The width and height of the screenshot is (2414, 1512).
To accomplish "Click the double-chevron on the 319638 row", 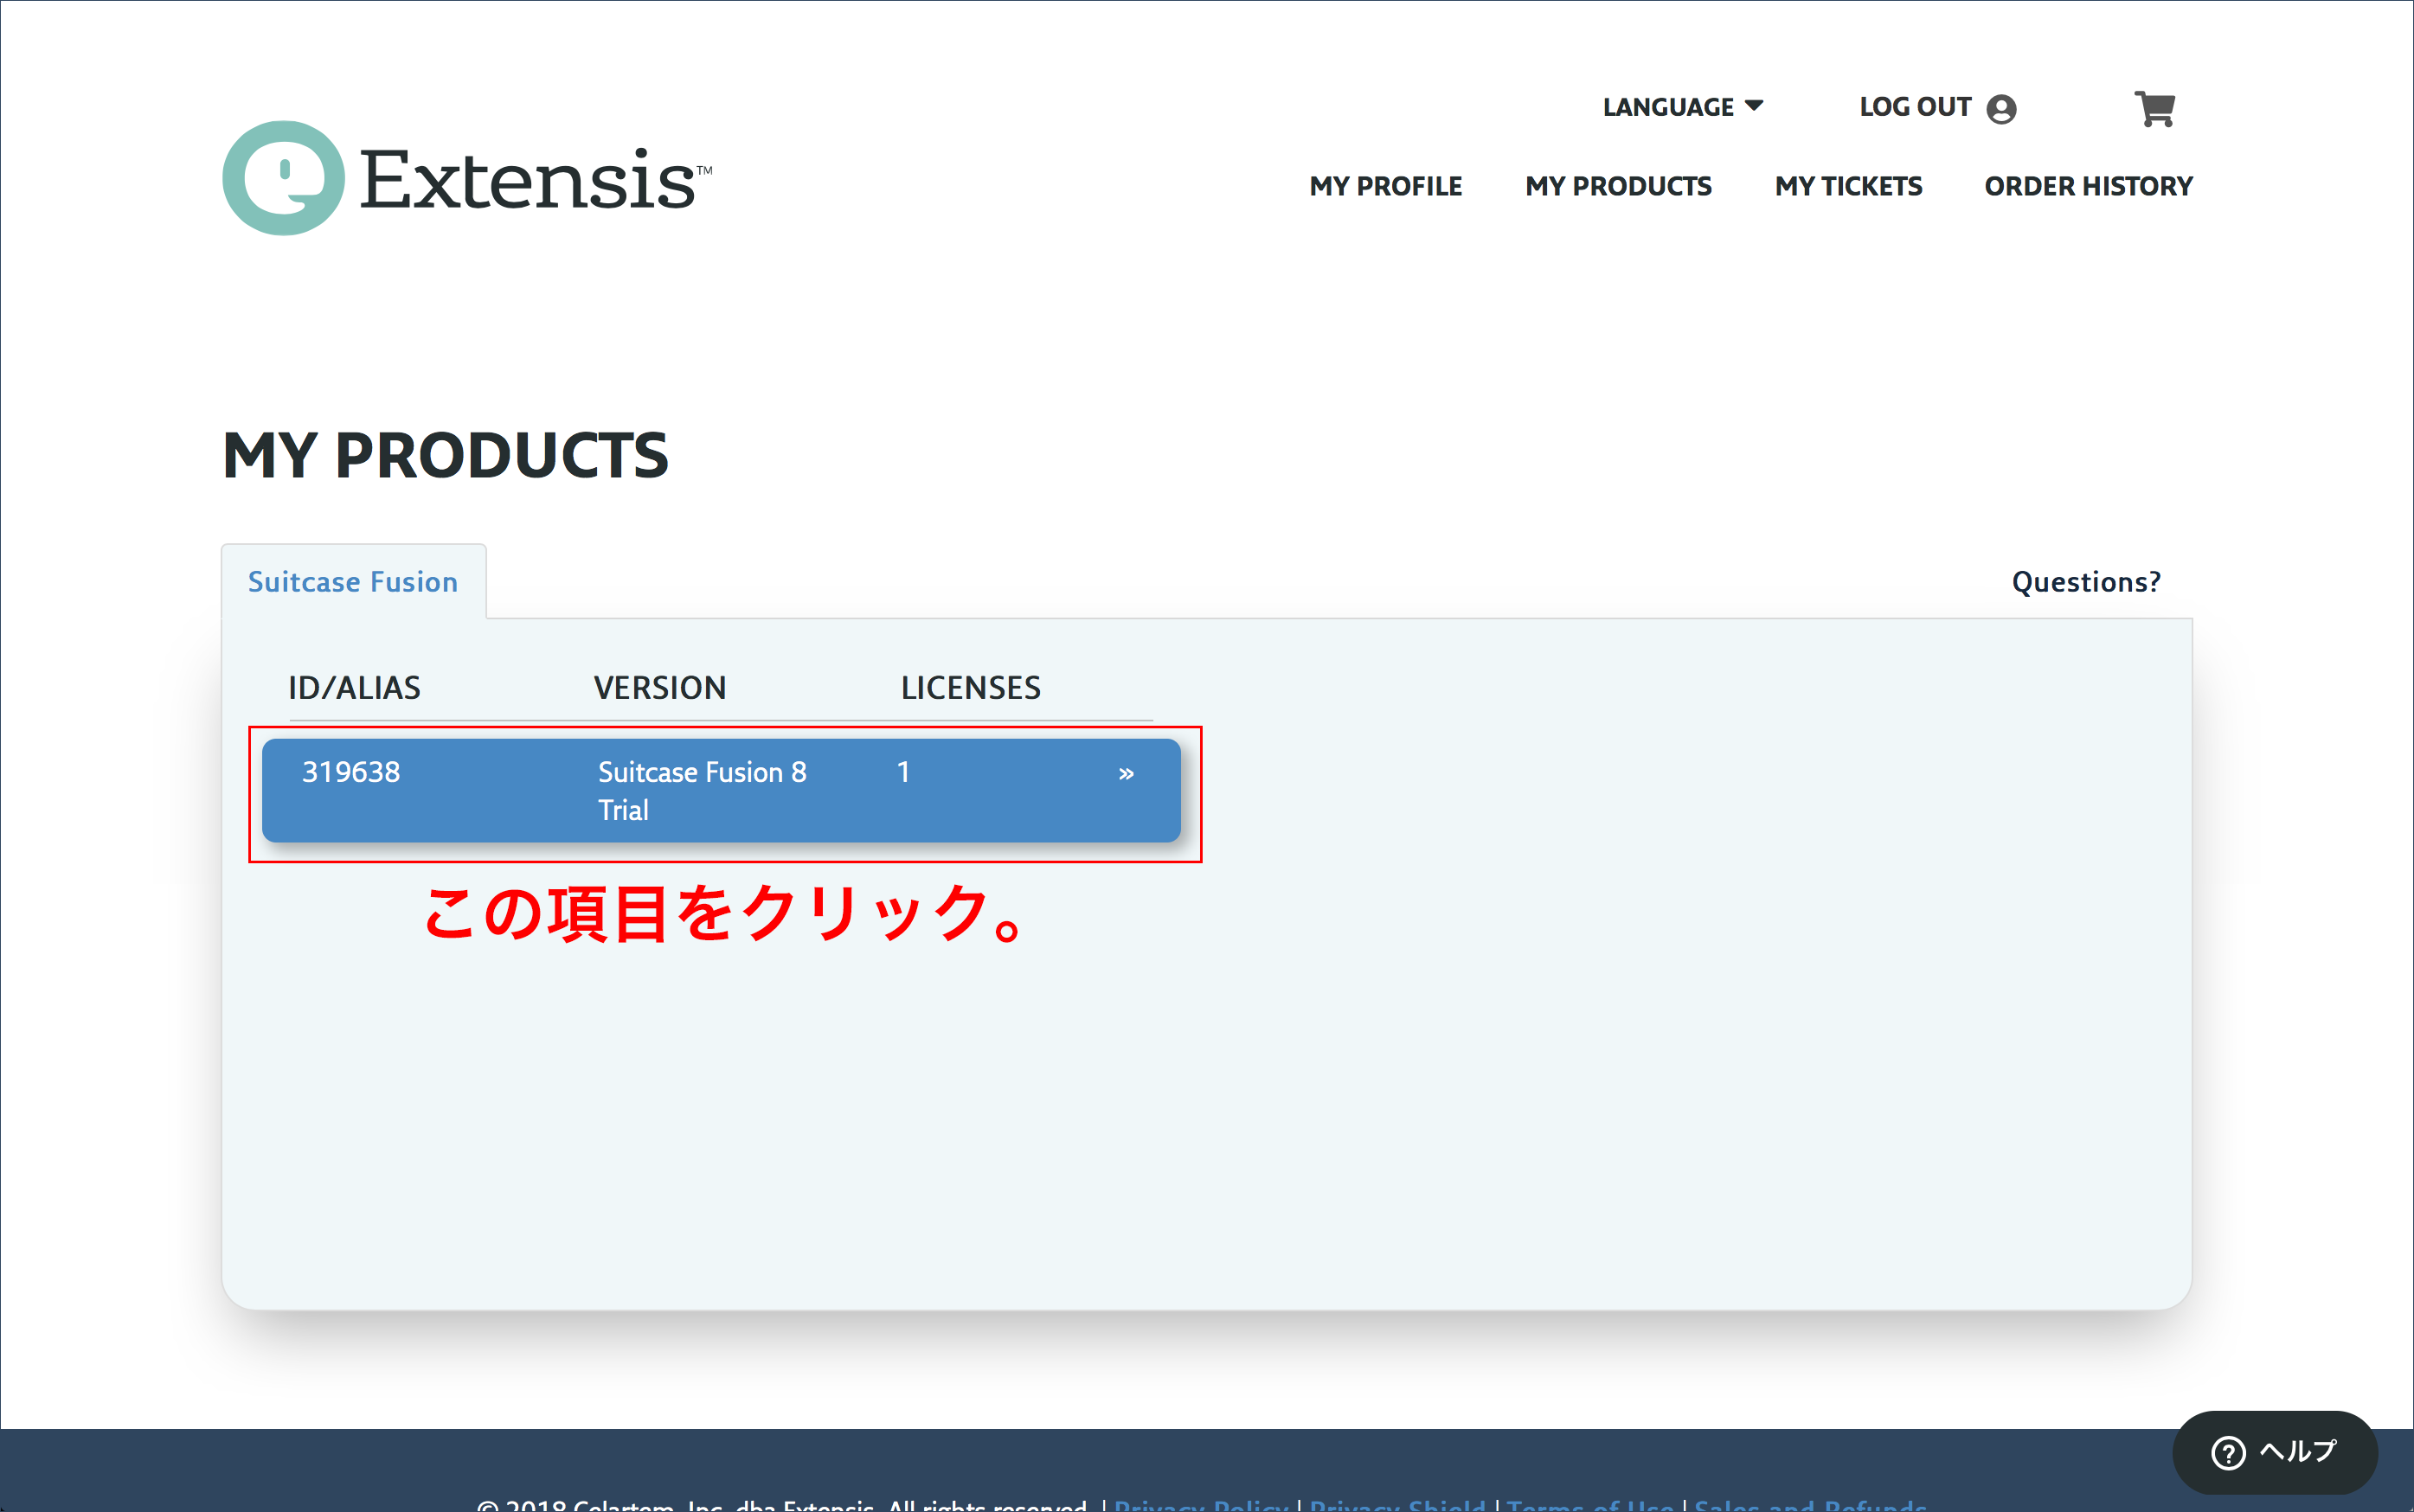I will click(x=1126, y=773).
